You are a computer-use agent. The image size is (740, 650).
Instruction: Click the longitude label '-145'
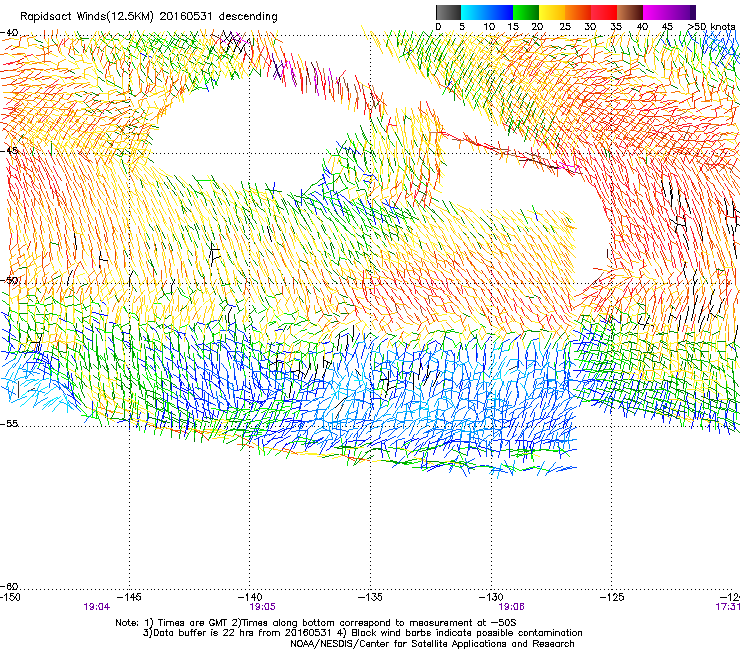click(129, 597)
